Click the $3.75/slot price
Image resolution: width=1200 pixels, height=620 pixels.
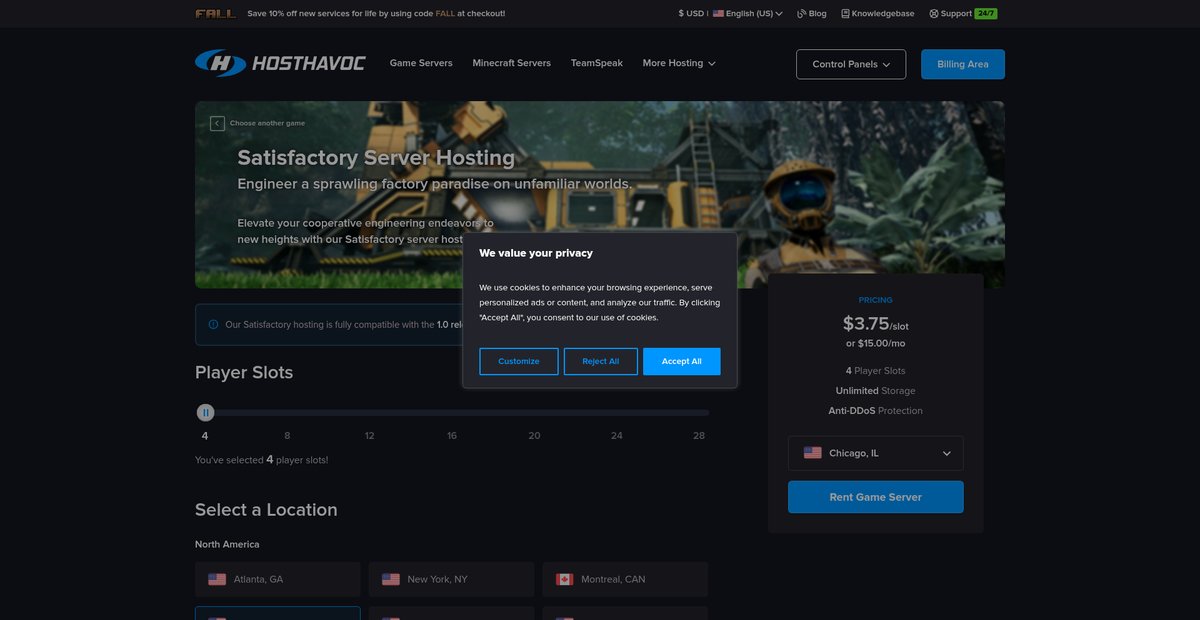(876, 324)
